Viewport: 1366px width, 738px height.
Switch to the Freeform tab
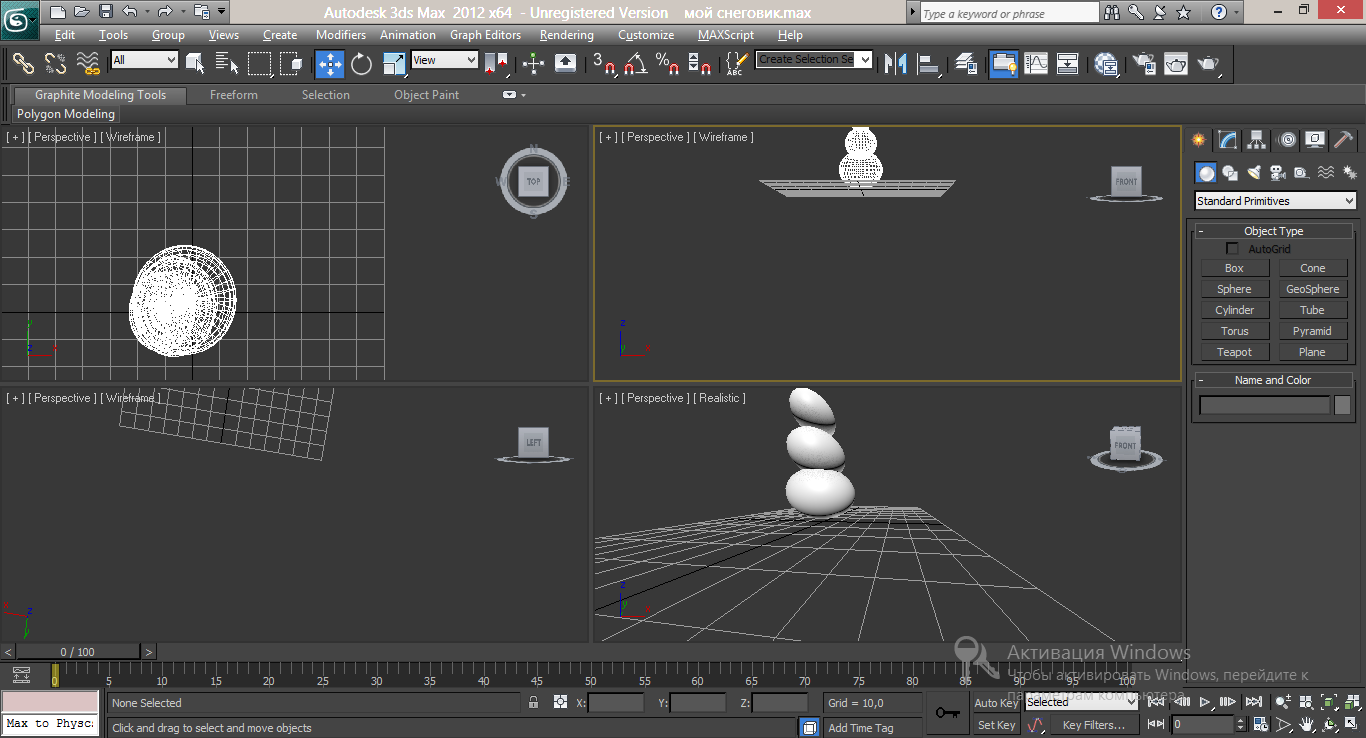[x=233, y=95]
